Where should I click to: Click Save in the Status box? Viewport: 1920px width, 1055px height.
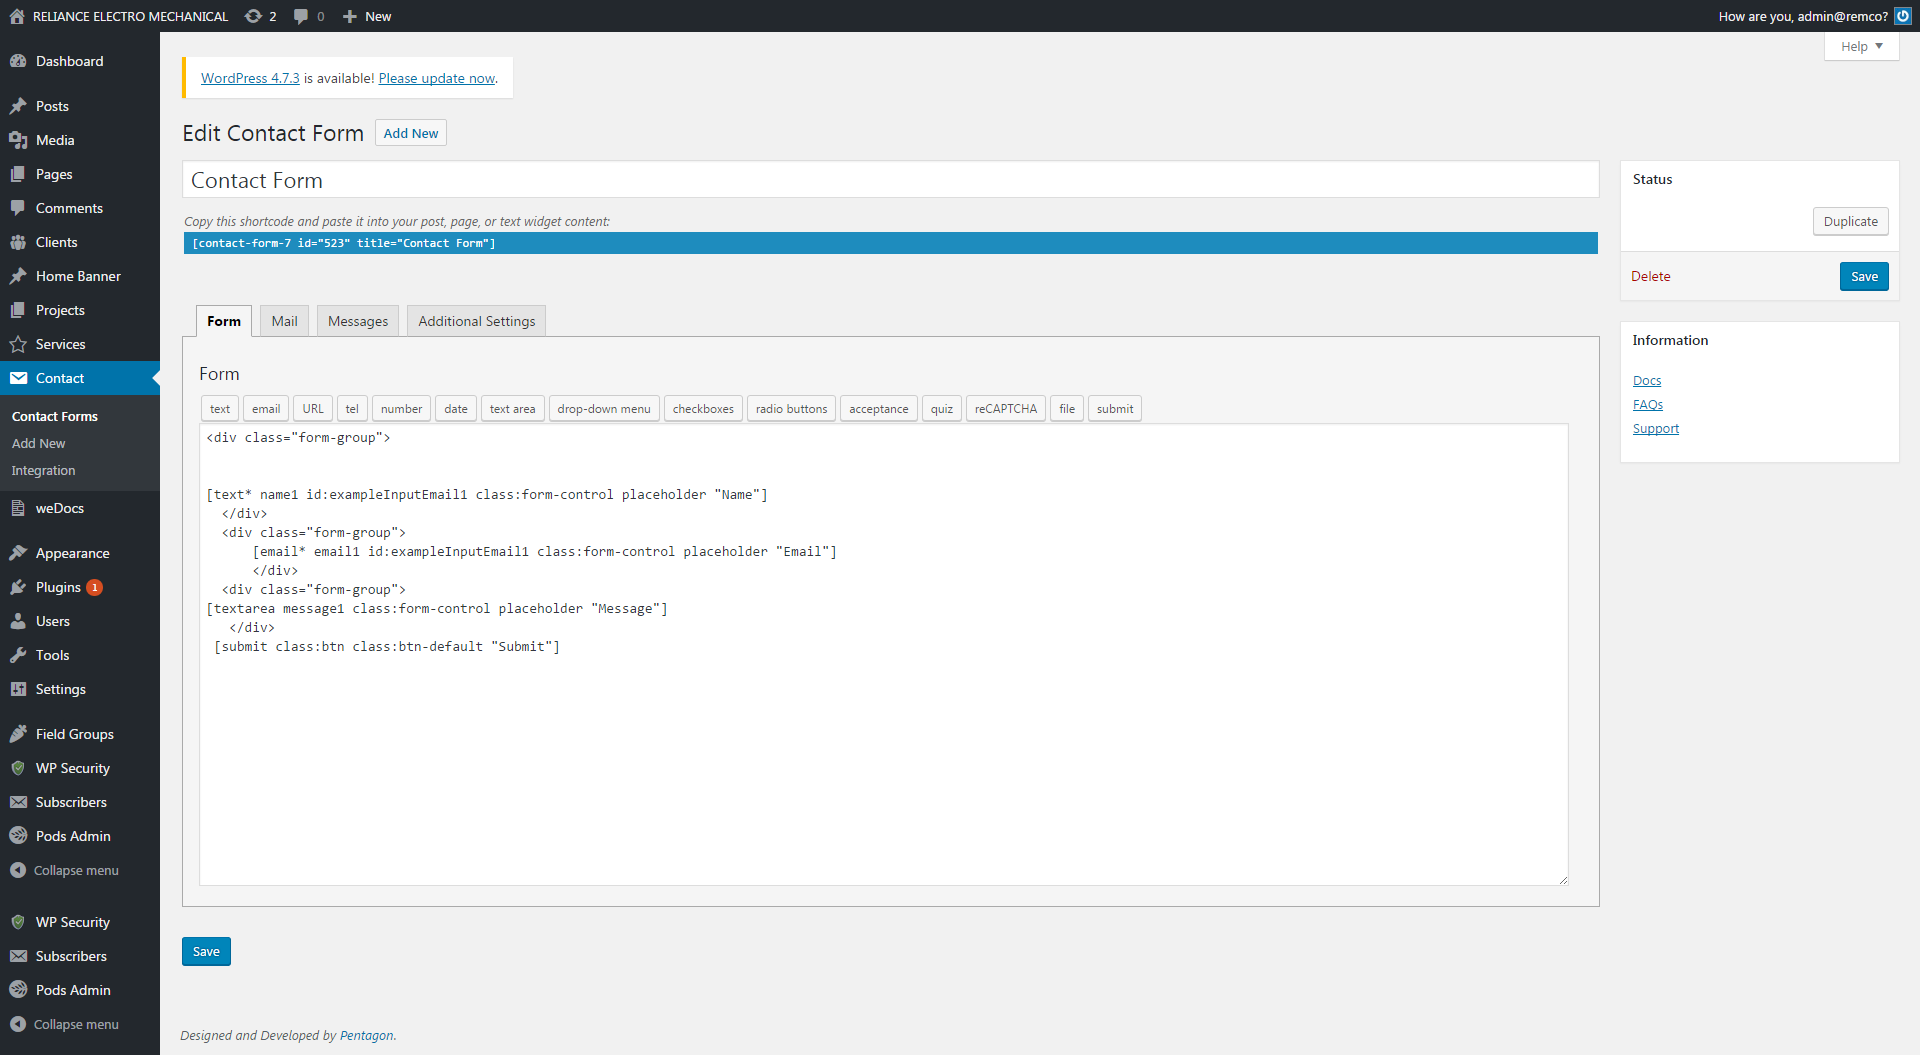coord(1864,277)
